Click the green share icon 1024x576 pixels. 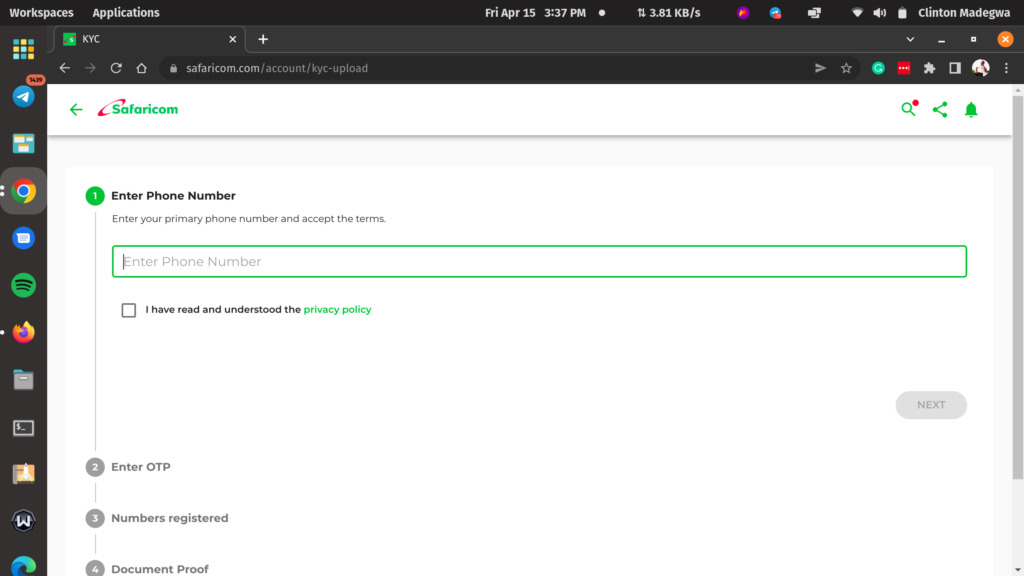click(x=940, y=109)
